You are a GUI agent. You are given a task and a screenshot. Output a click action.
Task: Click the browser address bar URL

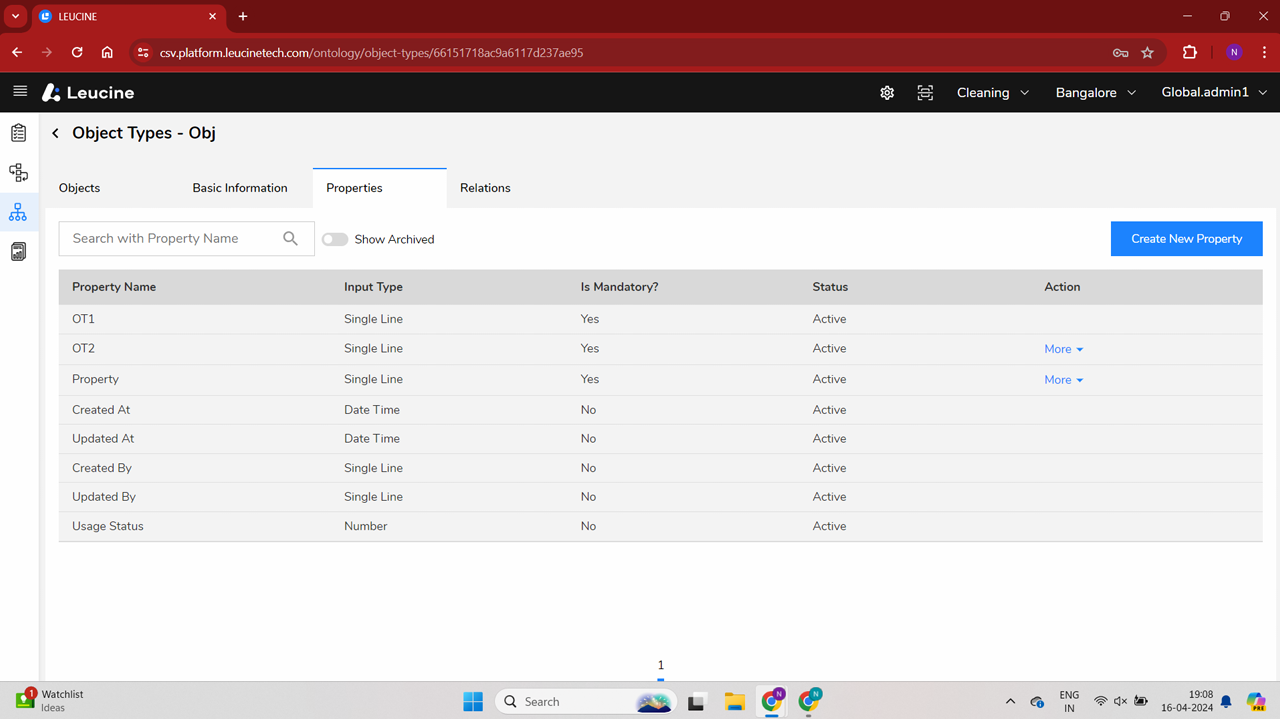(371, 53)
